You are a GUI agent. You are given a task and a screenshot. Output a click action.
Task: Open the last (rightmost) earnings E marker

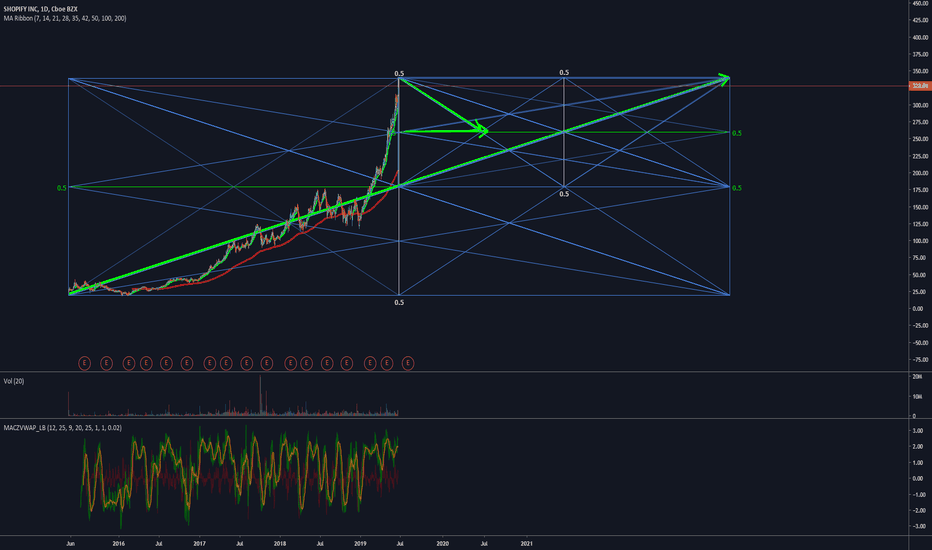[x=408, y=363]
